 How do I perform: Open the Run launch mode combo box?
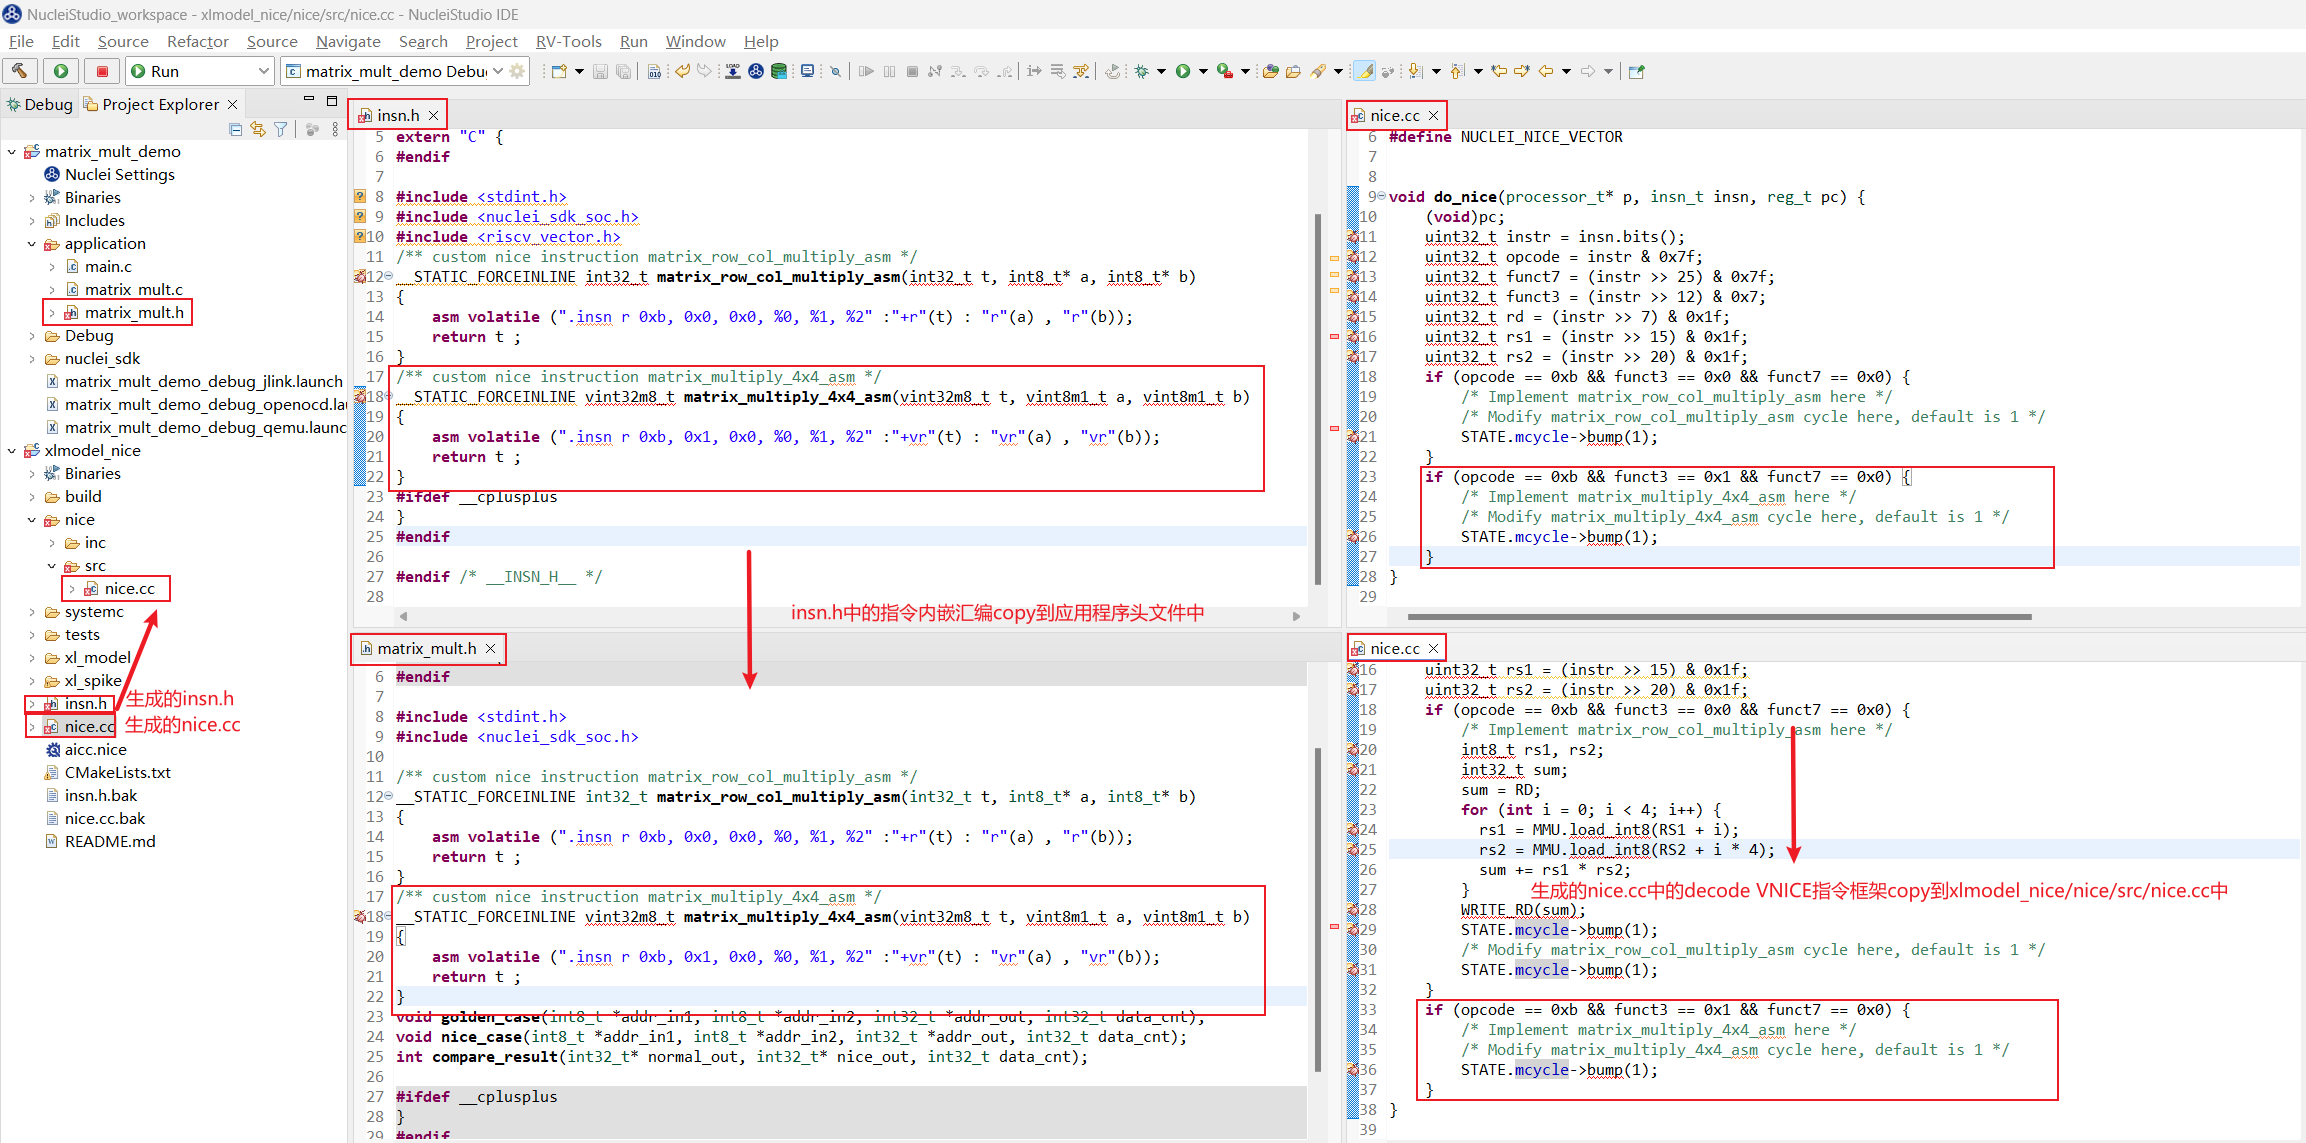[x=199, y=71]
